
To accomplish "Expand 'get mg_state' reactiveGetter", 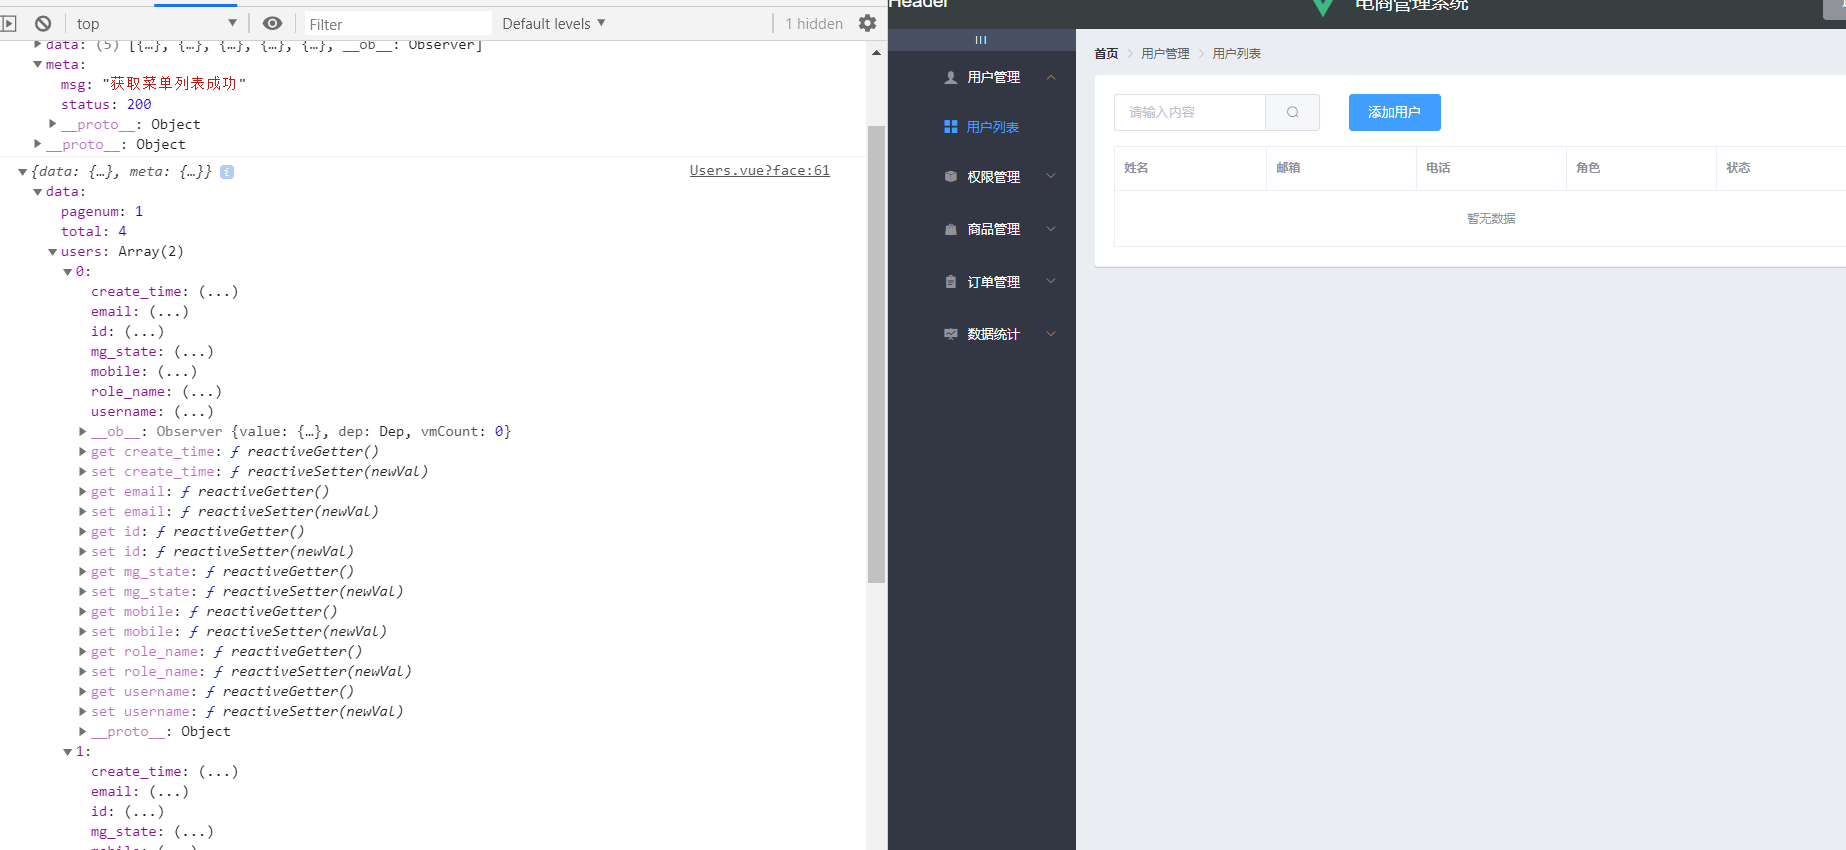I will point(82,571).
